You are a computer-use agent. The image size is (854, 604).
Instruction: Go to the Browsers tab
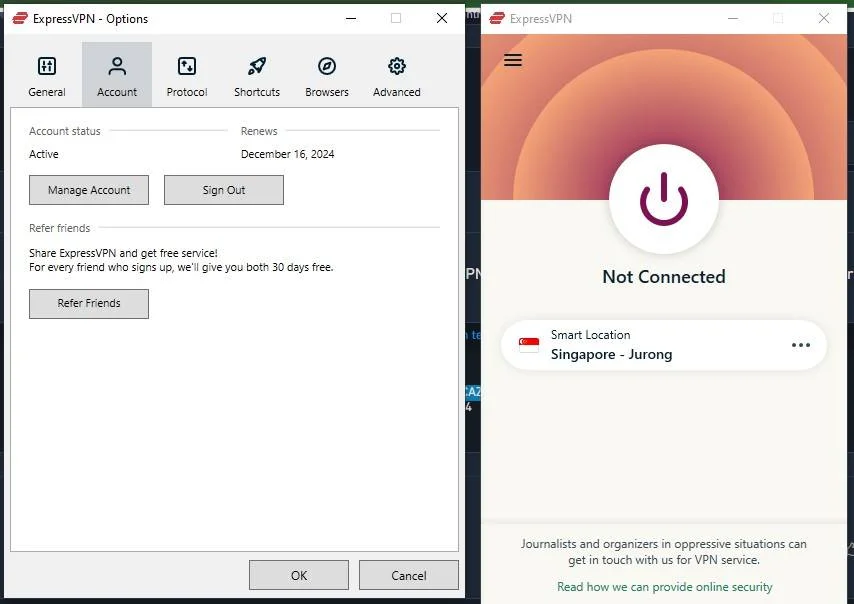pos(327,75)
